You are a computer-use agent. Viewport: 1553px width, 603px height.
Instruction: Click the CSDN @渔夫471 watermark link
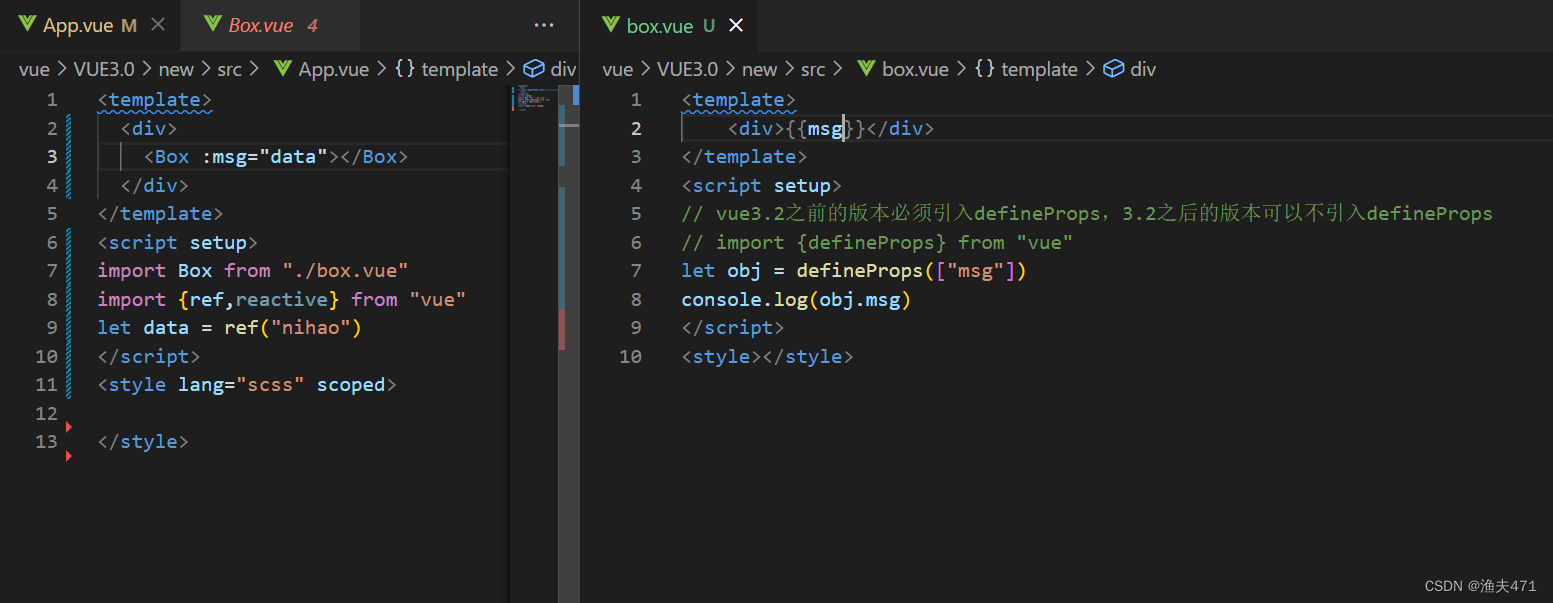[1478, 586]
